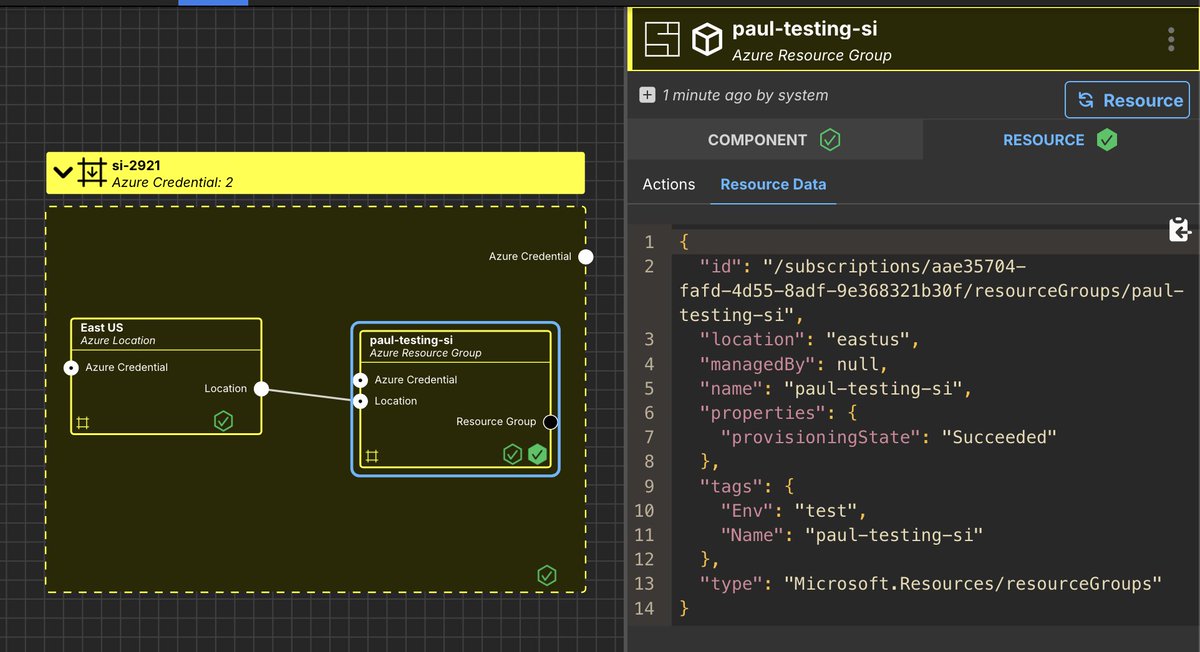
Task: Click the frame icon inside East US node
Action: (x=83, y=422)
